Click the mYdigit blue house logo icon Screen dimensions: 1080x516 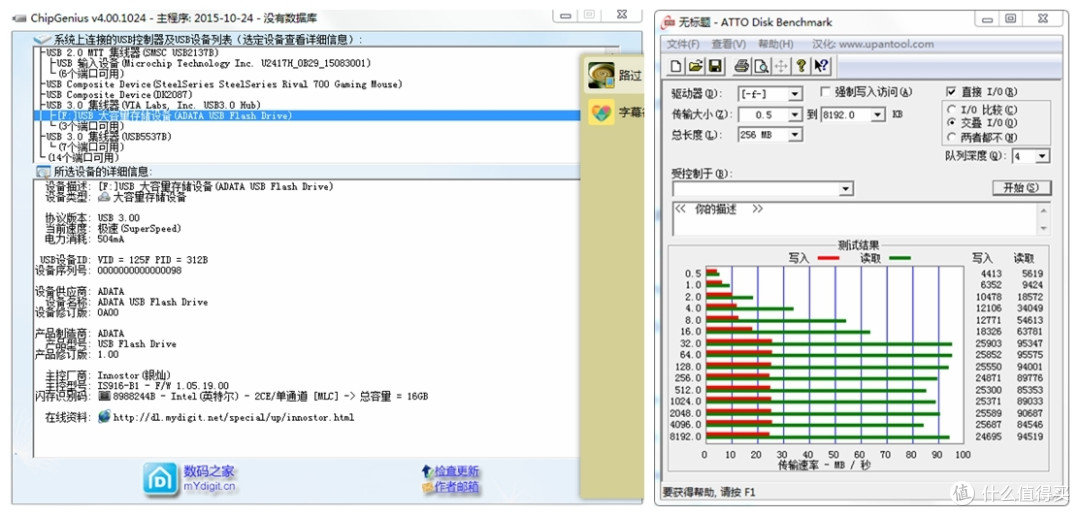(160, 479)
